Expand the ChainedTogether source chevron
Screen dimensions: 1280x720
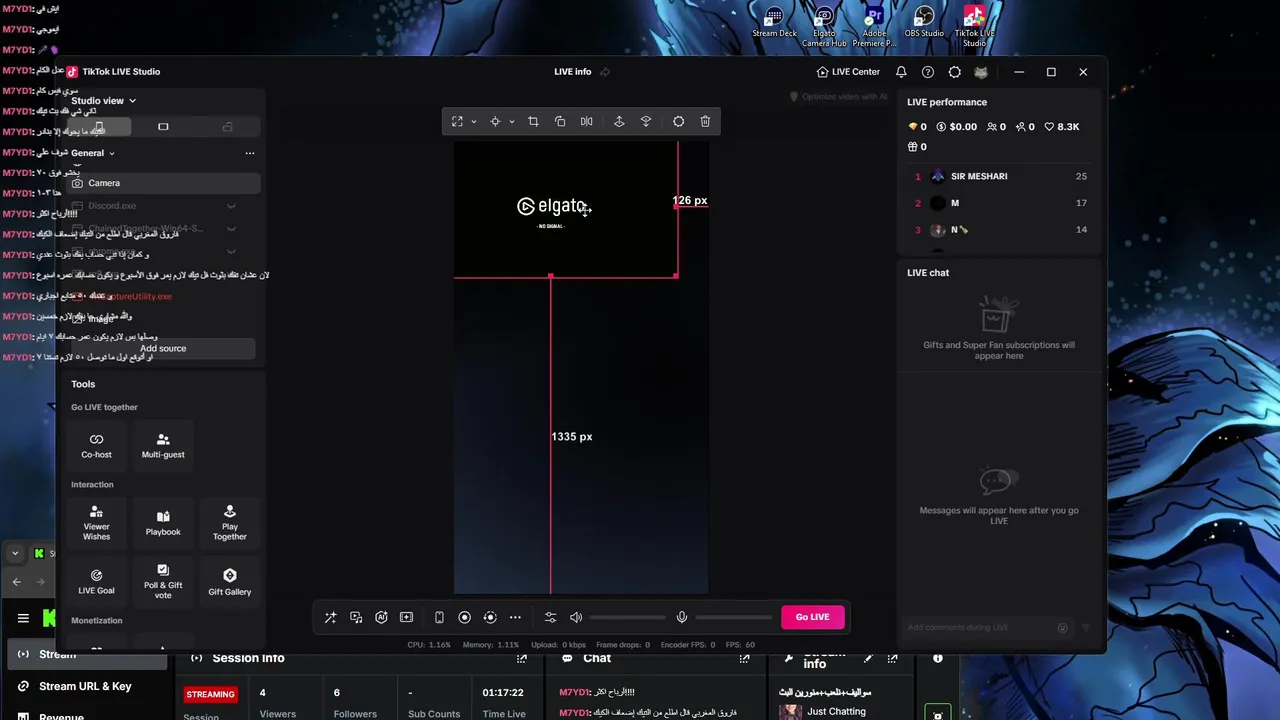[x=231, y=229]
